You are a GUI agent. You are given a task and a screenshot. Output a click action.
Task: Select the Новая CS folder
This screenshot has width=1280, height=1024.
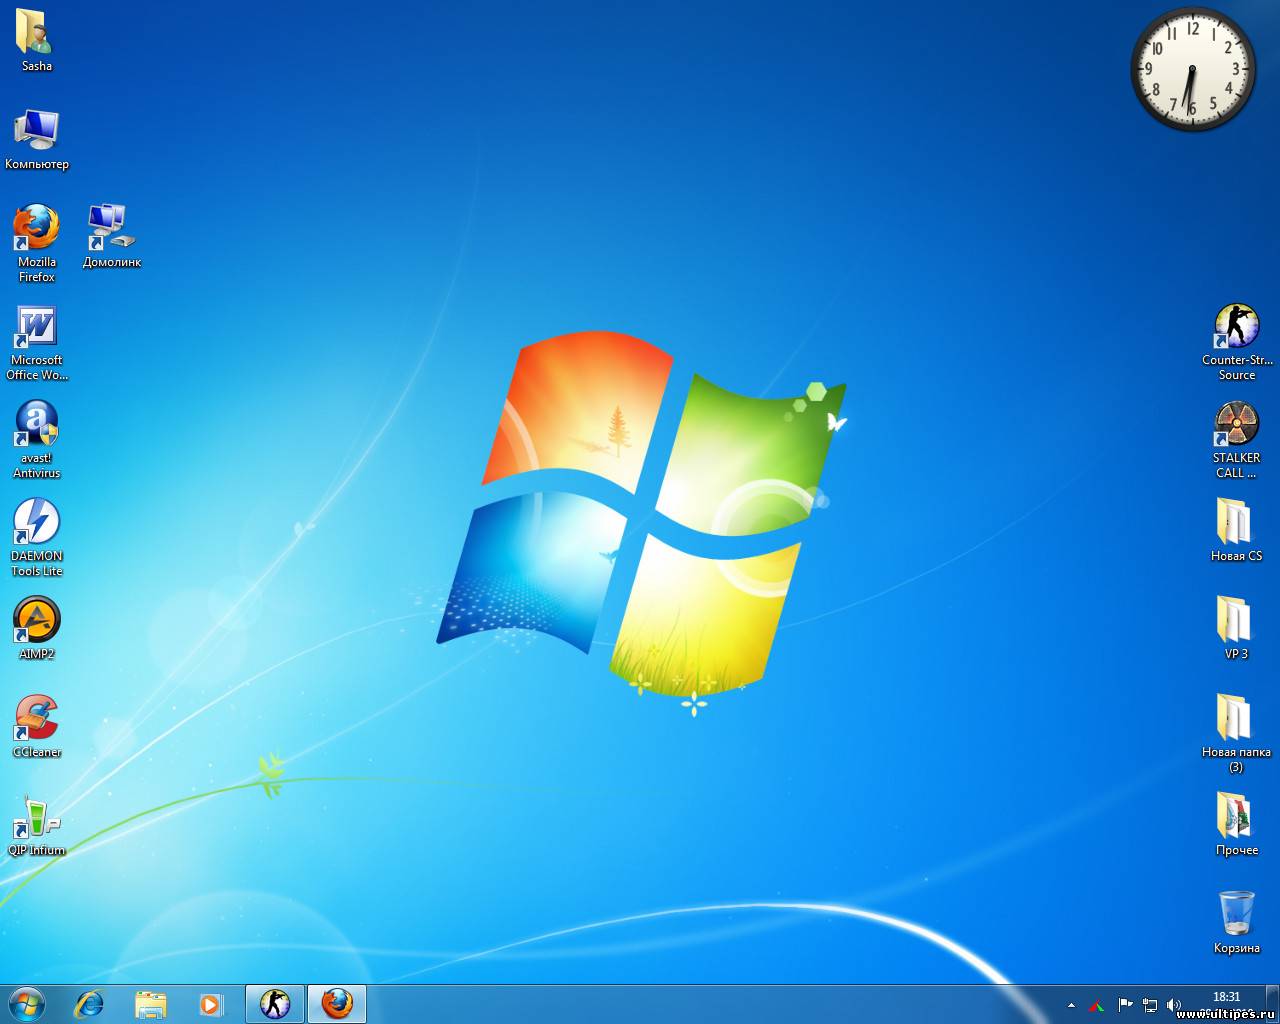tap(1236, 523)
